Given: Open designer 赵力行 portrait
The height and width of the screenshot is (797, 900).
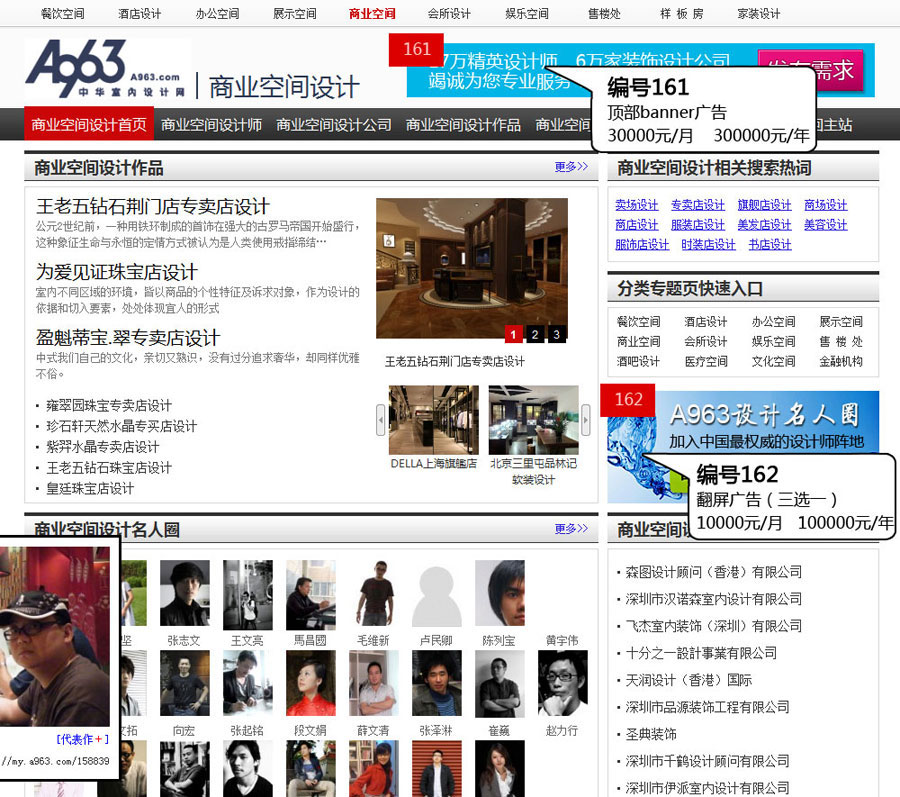Looking at the screenshot, I should pyautogui.click(x=562, y=683).
